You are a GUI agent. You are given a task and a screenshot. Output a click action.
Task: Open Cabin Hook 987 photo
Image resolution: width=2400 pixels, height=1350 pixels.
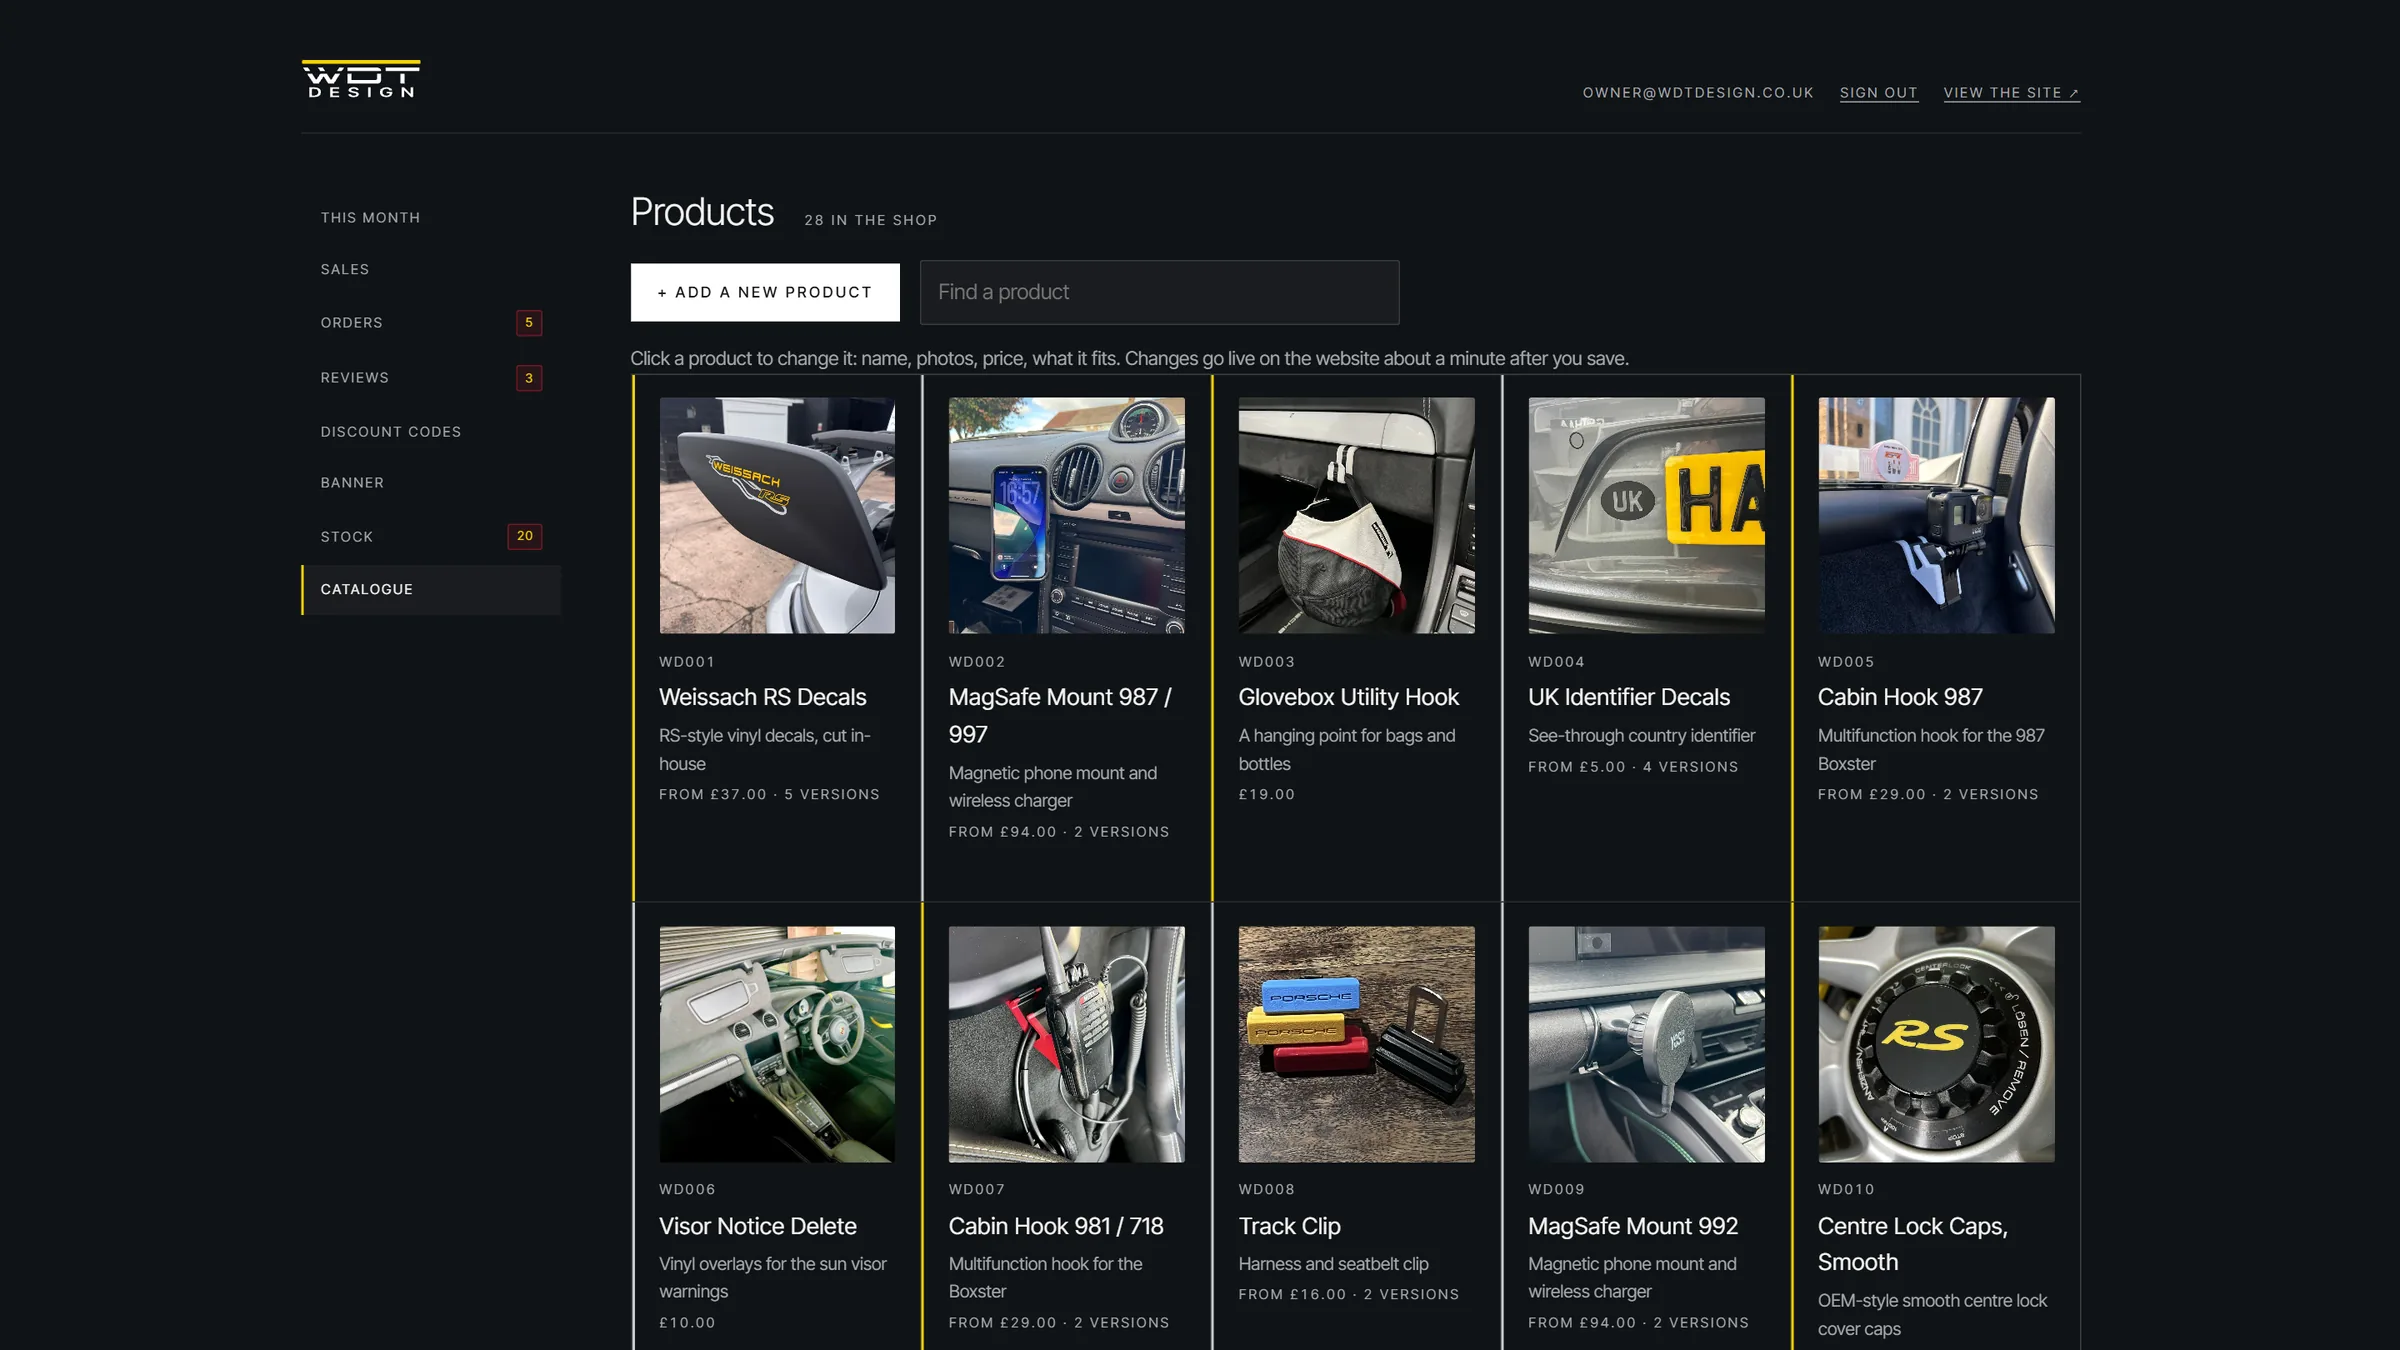pos(1936,515)
